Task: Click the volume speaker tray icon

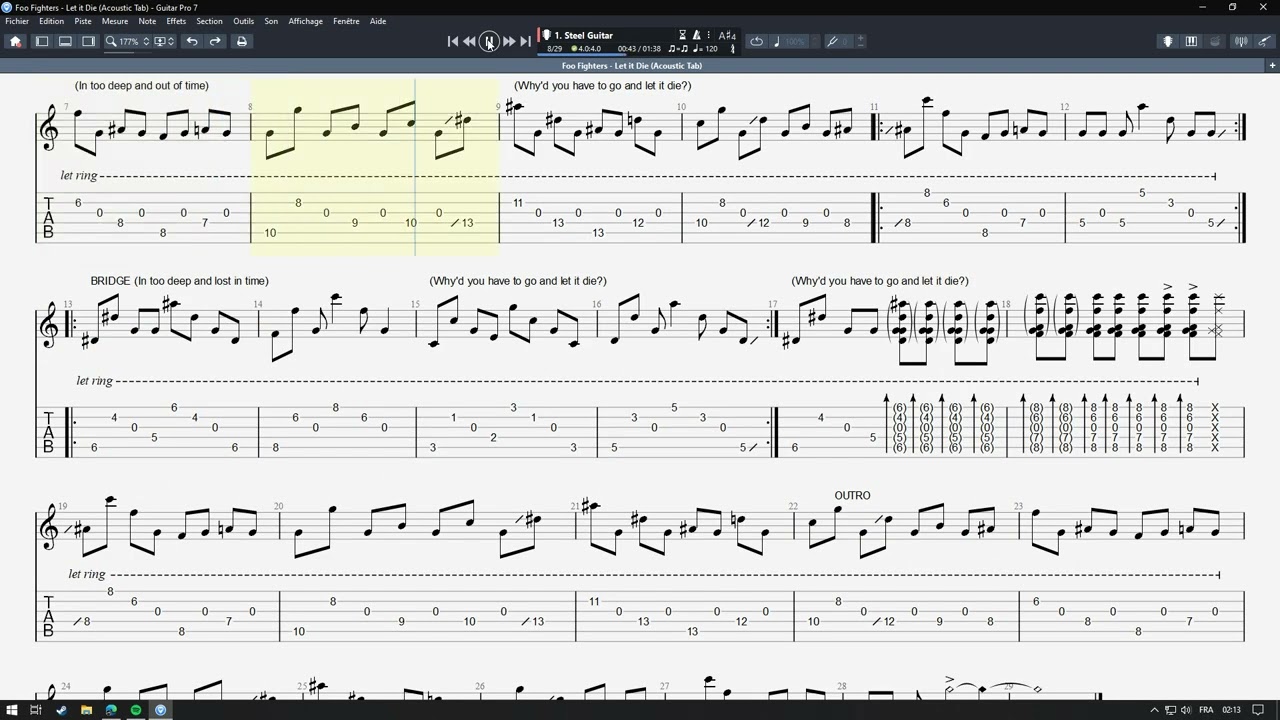Action: 1186,710
